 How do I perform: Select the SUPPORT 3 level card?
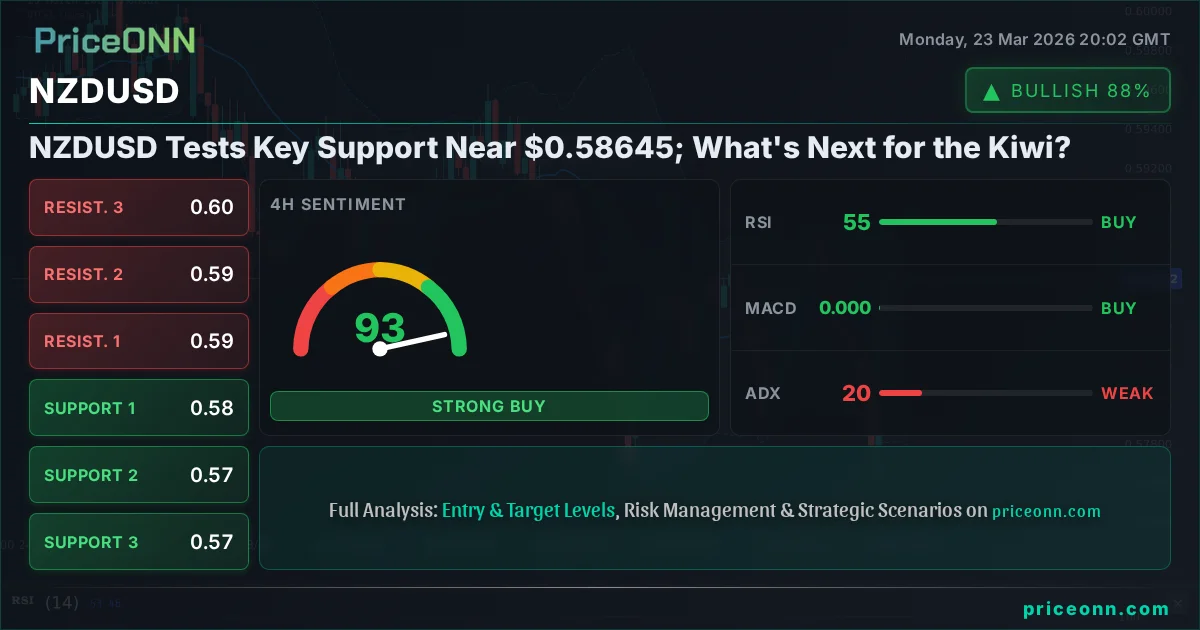139,542
